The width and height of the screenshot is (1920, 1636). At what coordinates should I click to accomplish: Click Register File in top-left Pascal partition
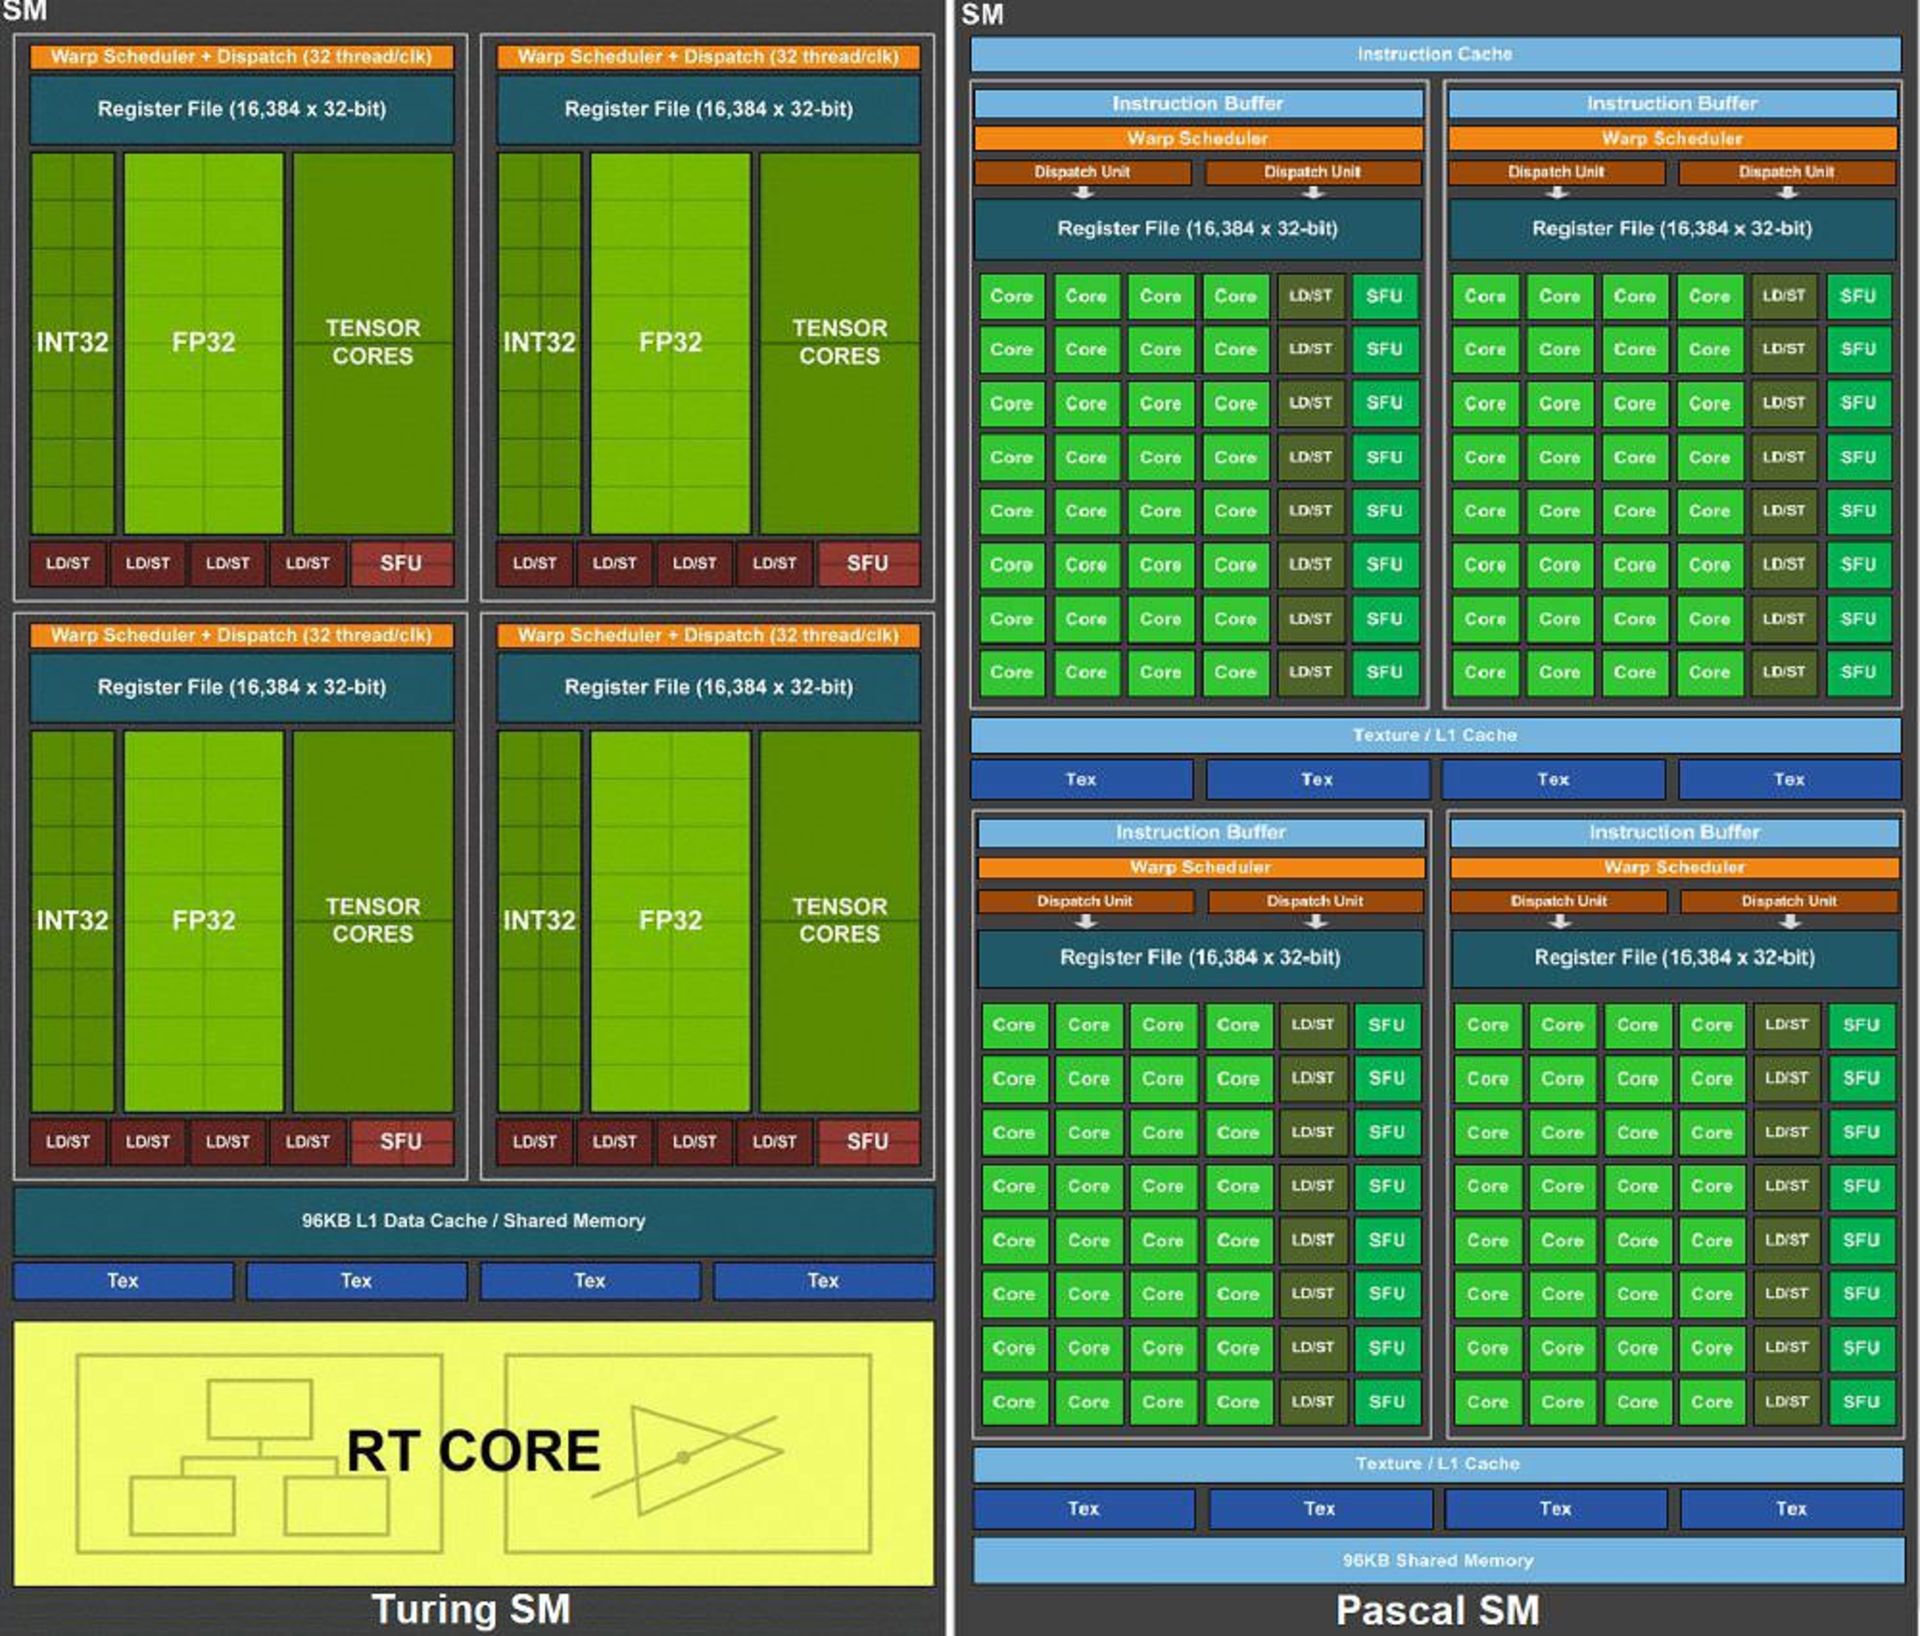pyautogui.click(x=1198, y=229)
